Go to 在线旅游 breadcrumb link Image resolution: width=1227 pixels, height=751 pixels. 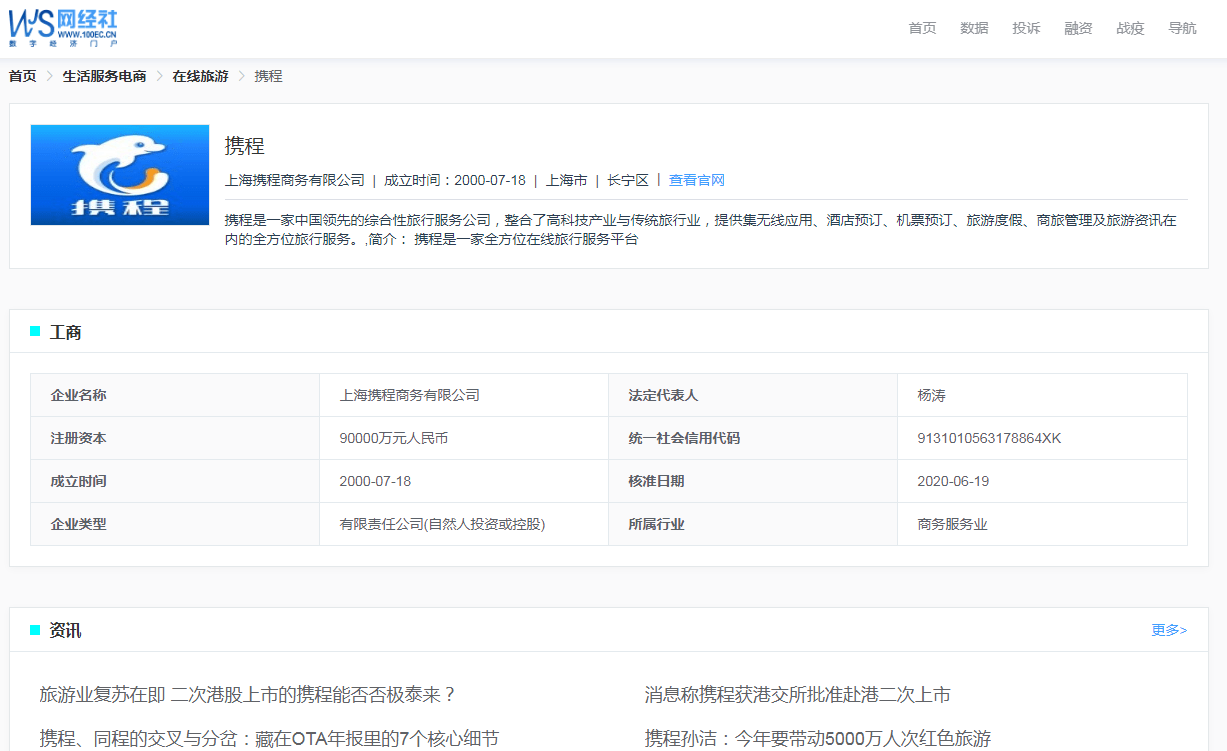click(200, 76)
